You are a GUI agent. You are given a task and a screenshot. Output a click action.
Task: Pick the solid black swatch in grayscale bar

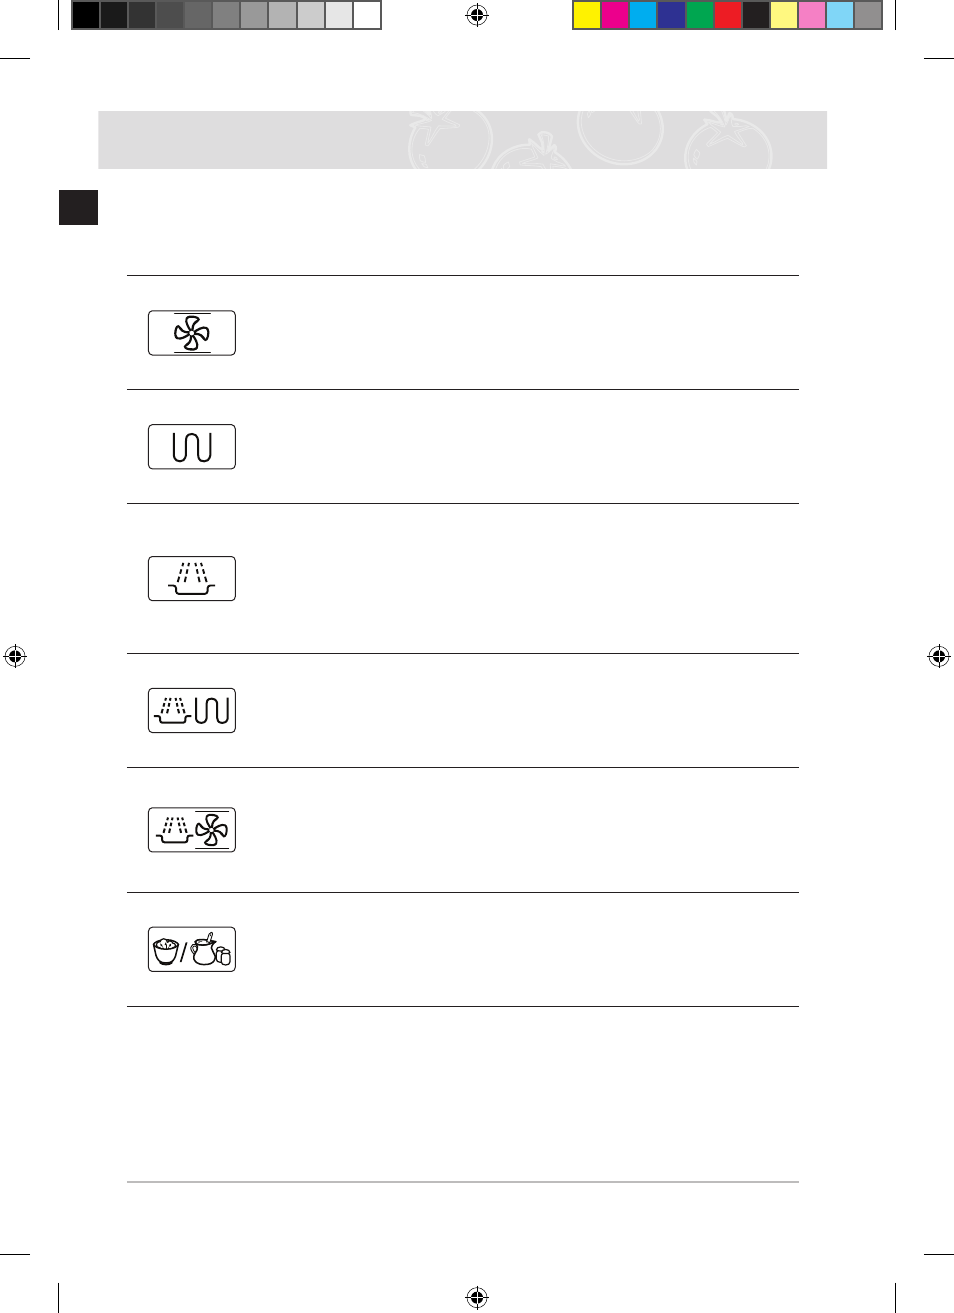(86, 15)
